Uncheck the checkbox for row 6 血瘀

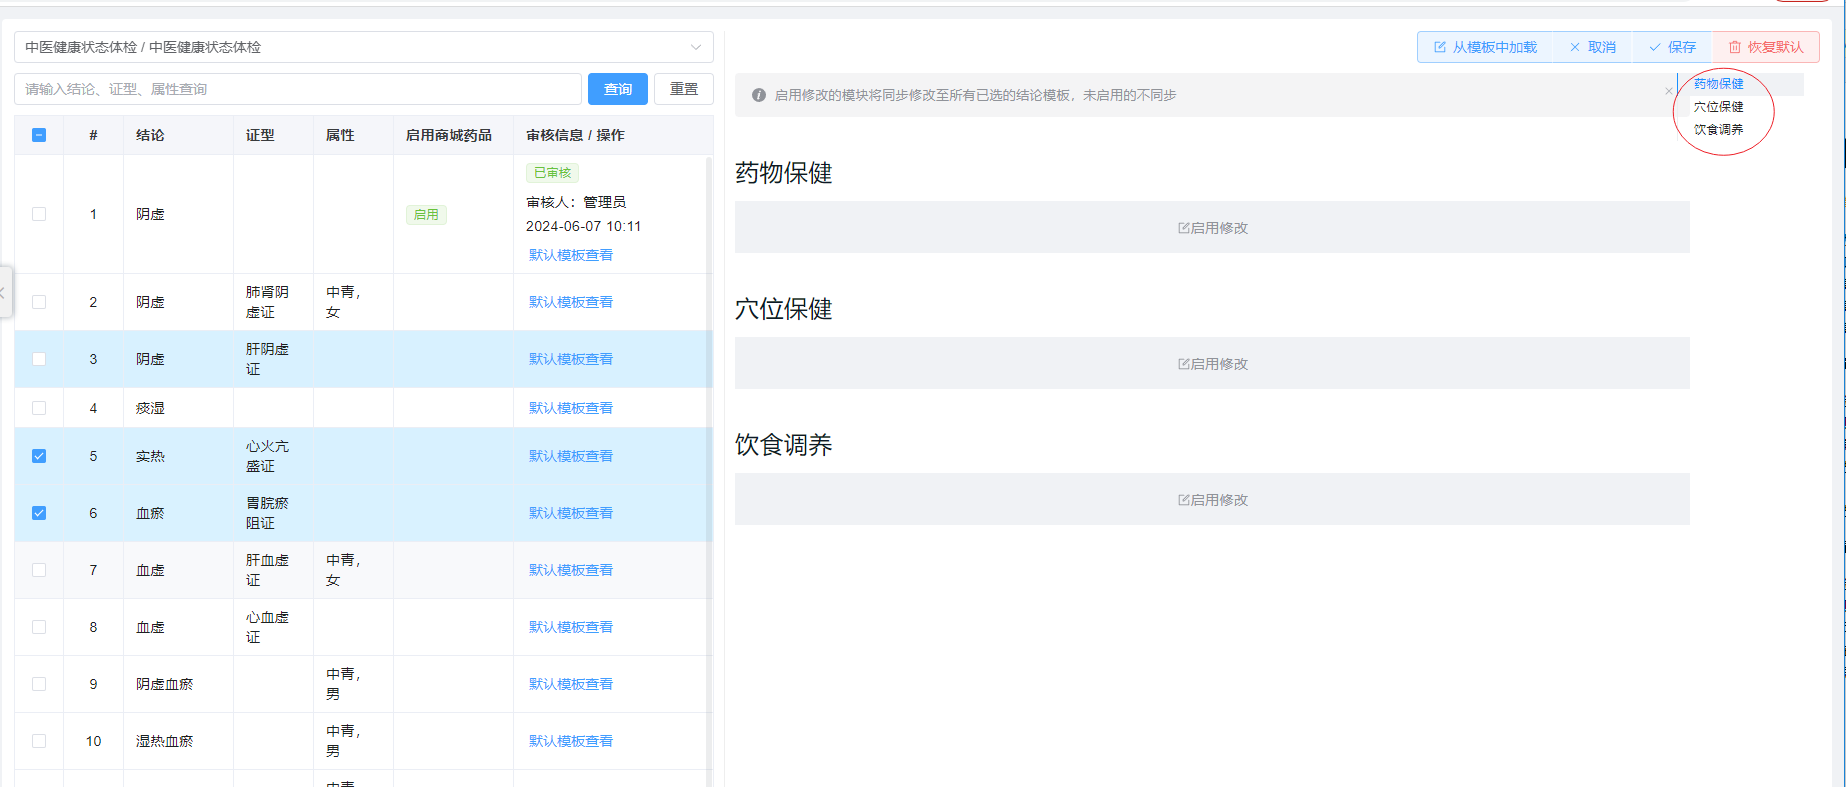(x=39, y=513)
